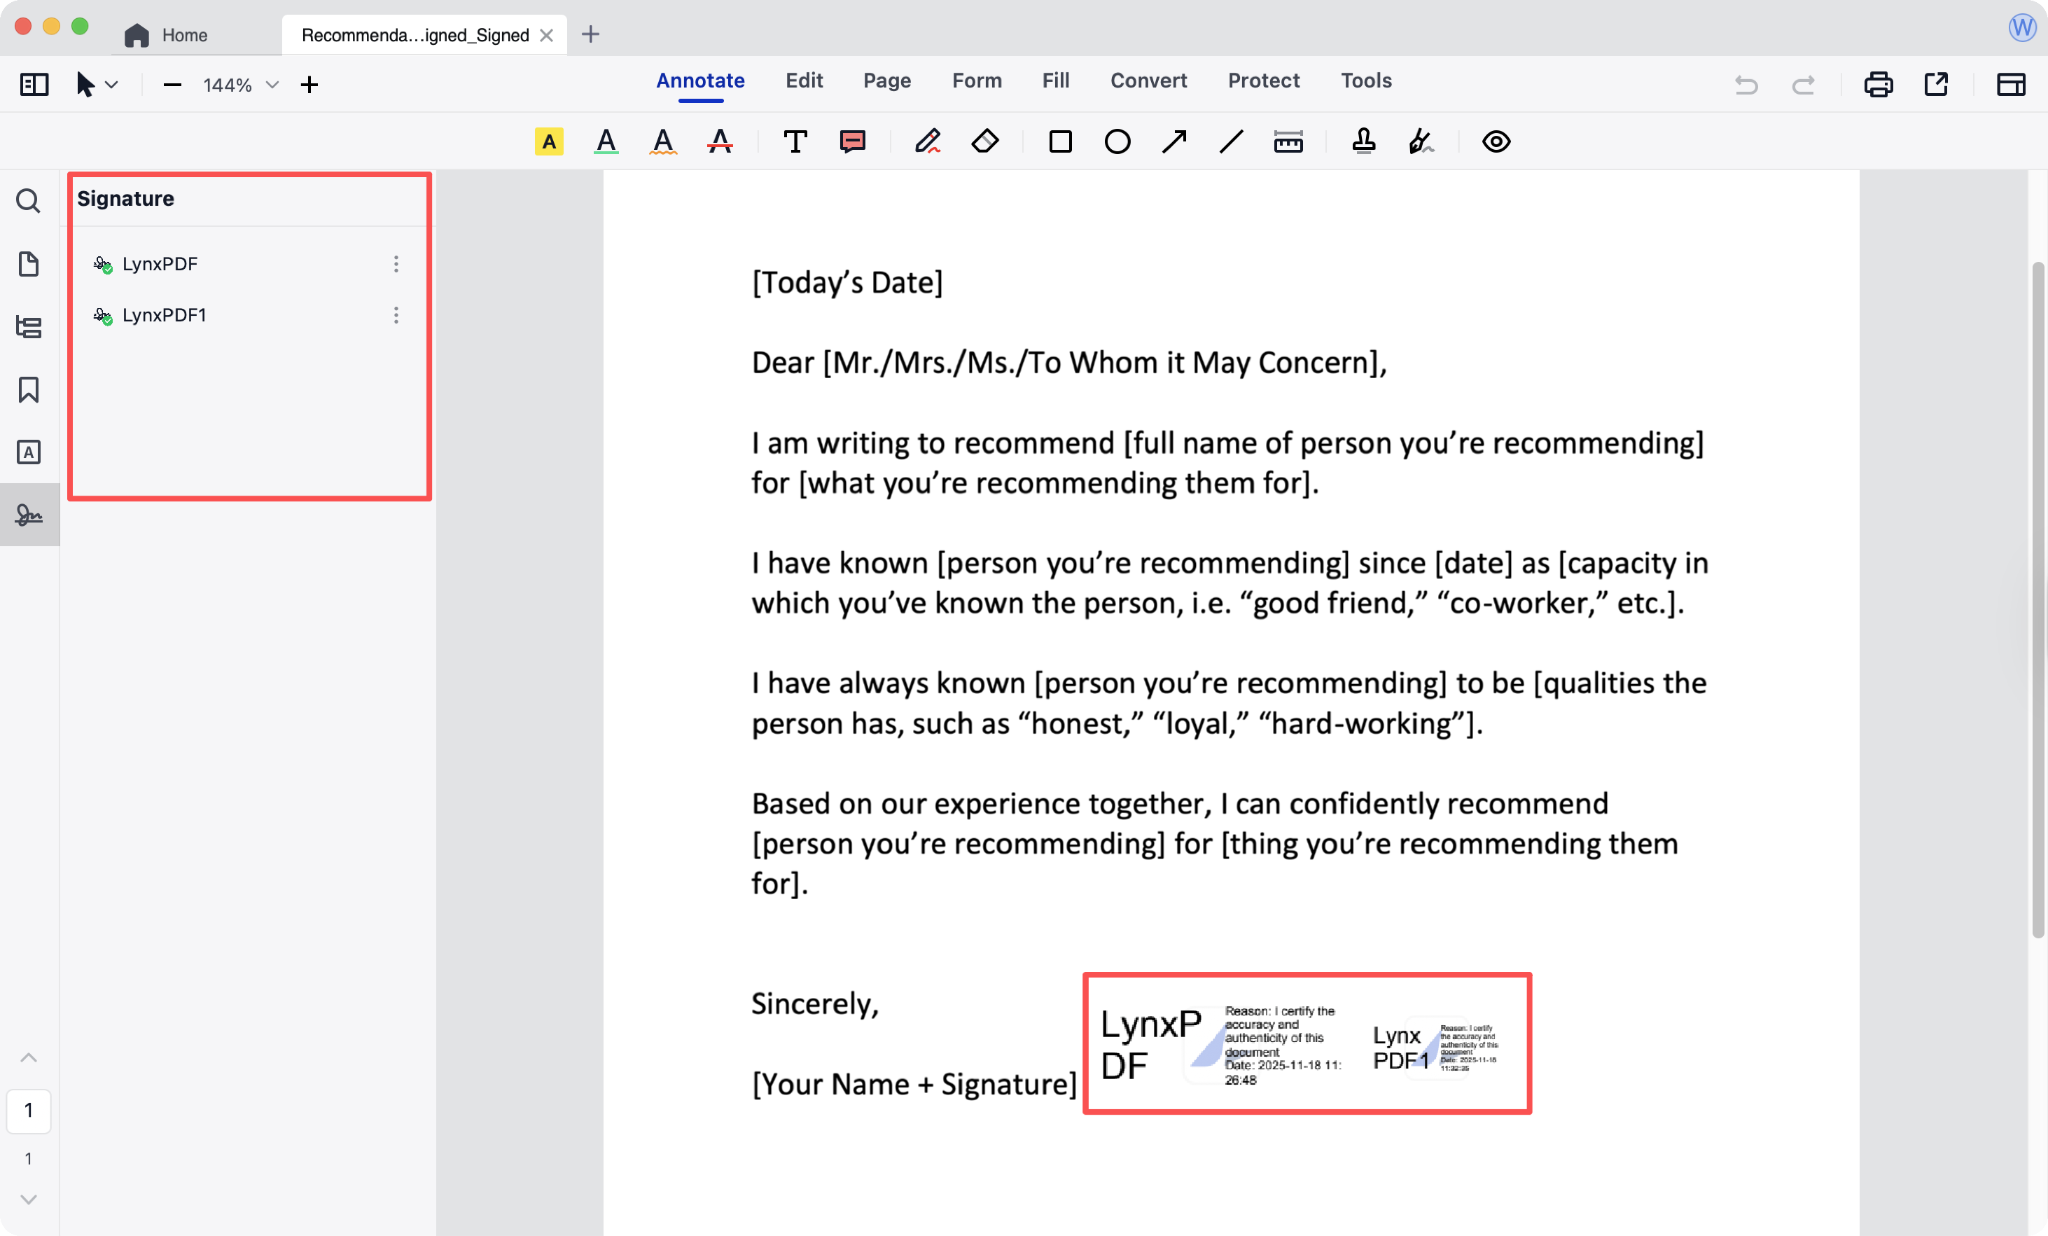Open LynxPDF1 signature options menu

[396, 315]
